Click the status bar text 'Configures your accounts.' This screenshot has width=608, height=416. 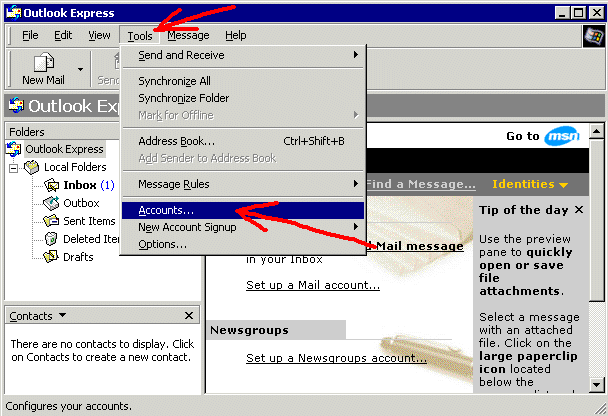point(68,406)
